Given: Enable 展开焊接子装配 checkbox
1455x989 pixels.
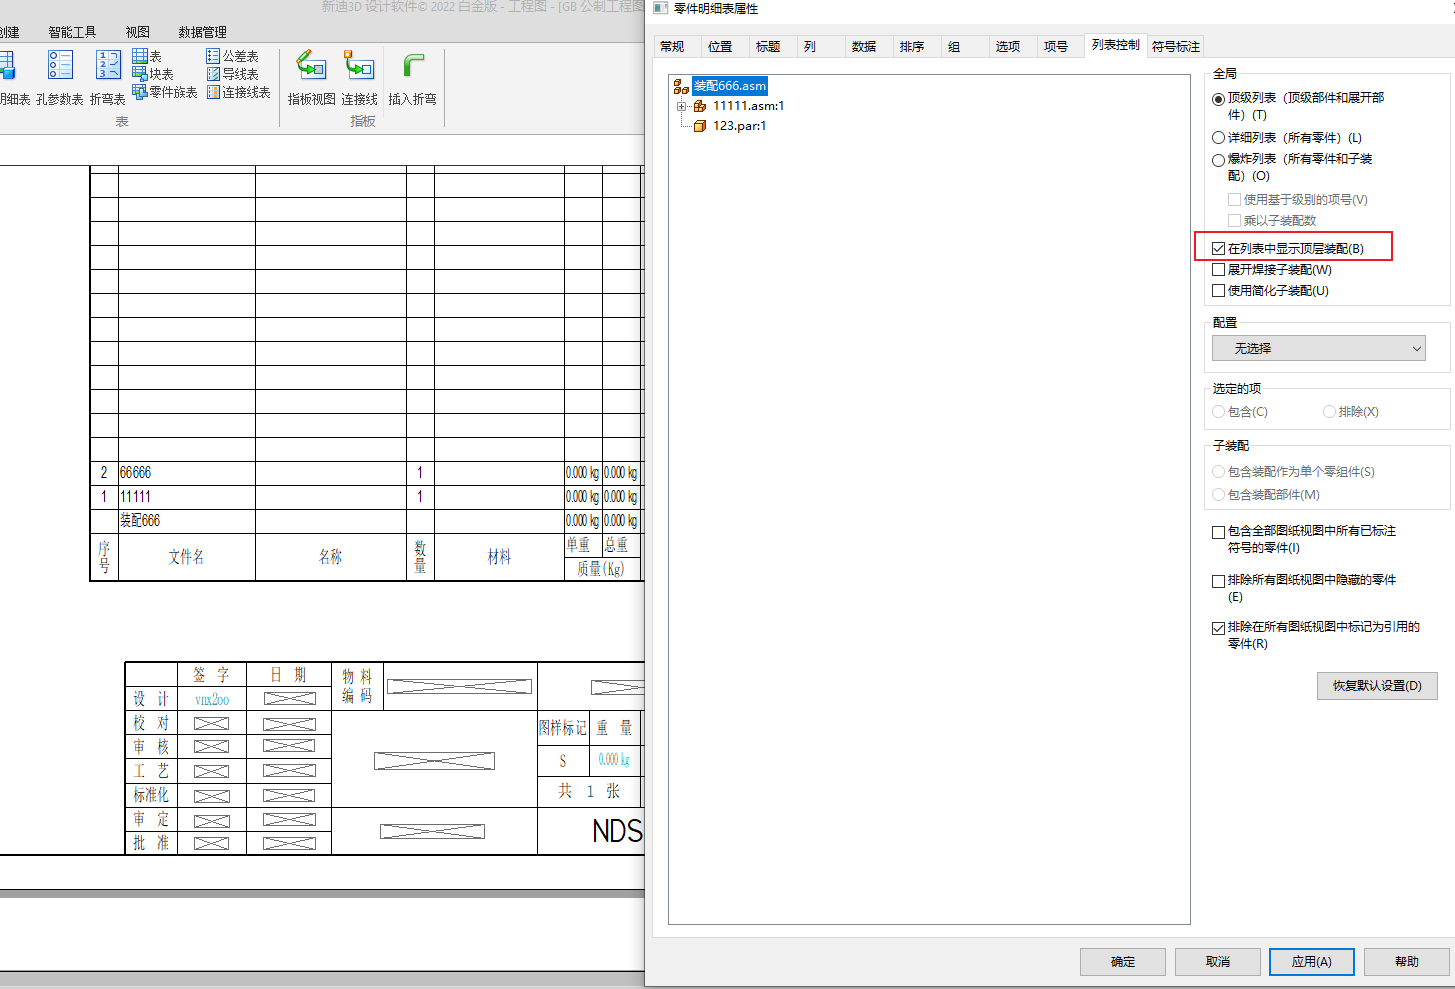Looking at the screenshot, I should click(1218, 270).
